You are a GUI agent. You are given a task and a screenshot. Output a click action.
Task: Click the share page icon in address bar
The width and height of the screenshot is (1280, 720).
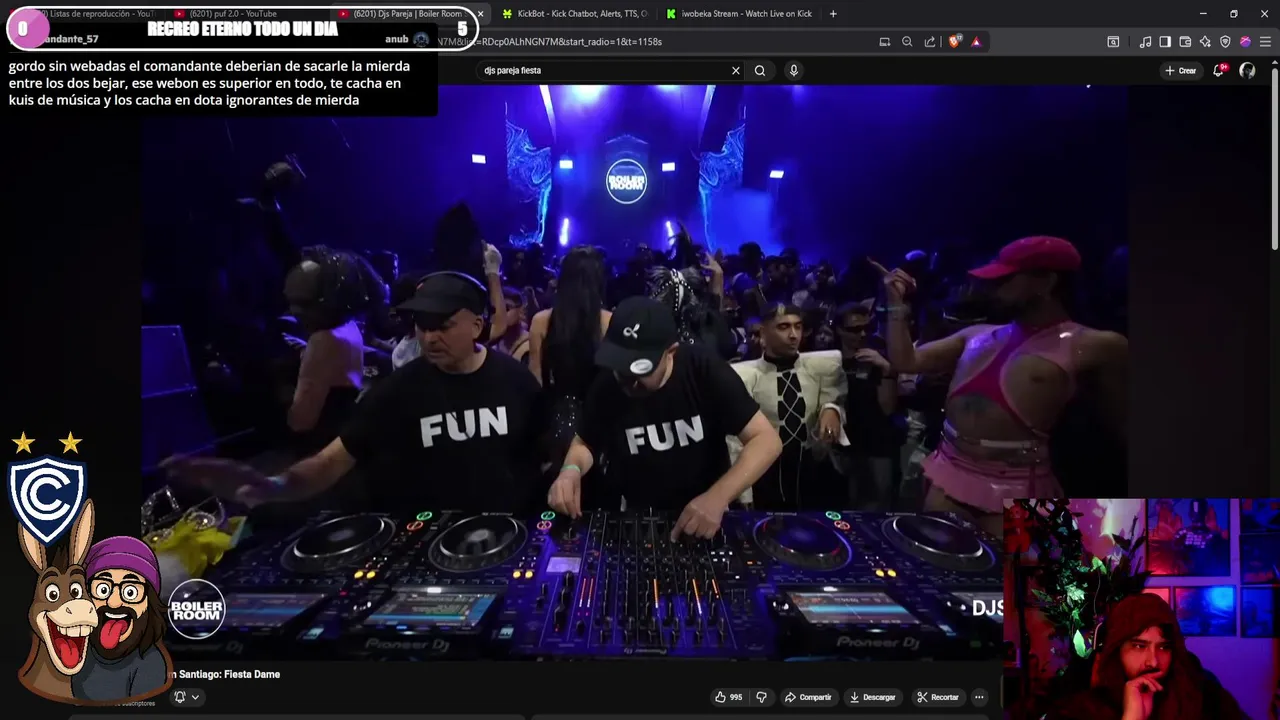[x=930, y=42]
